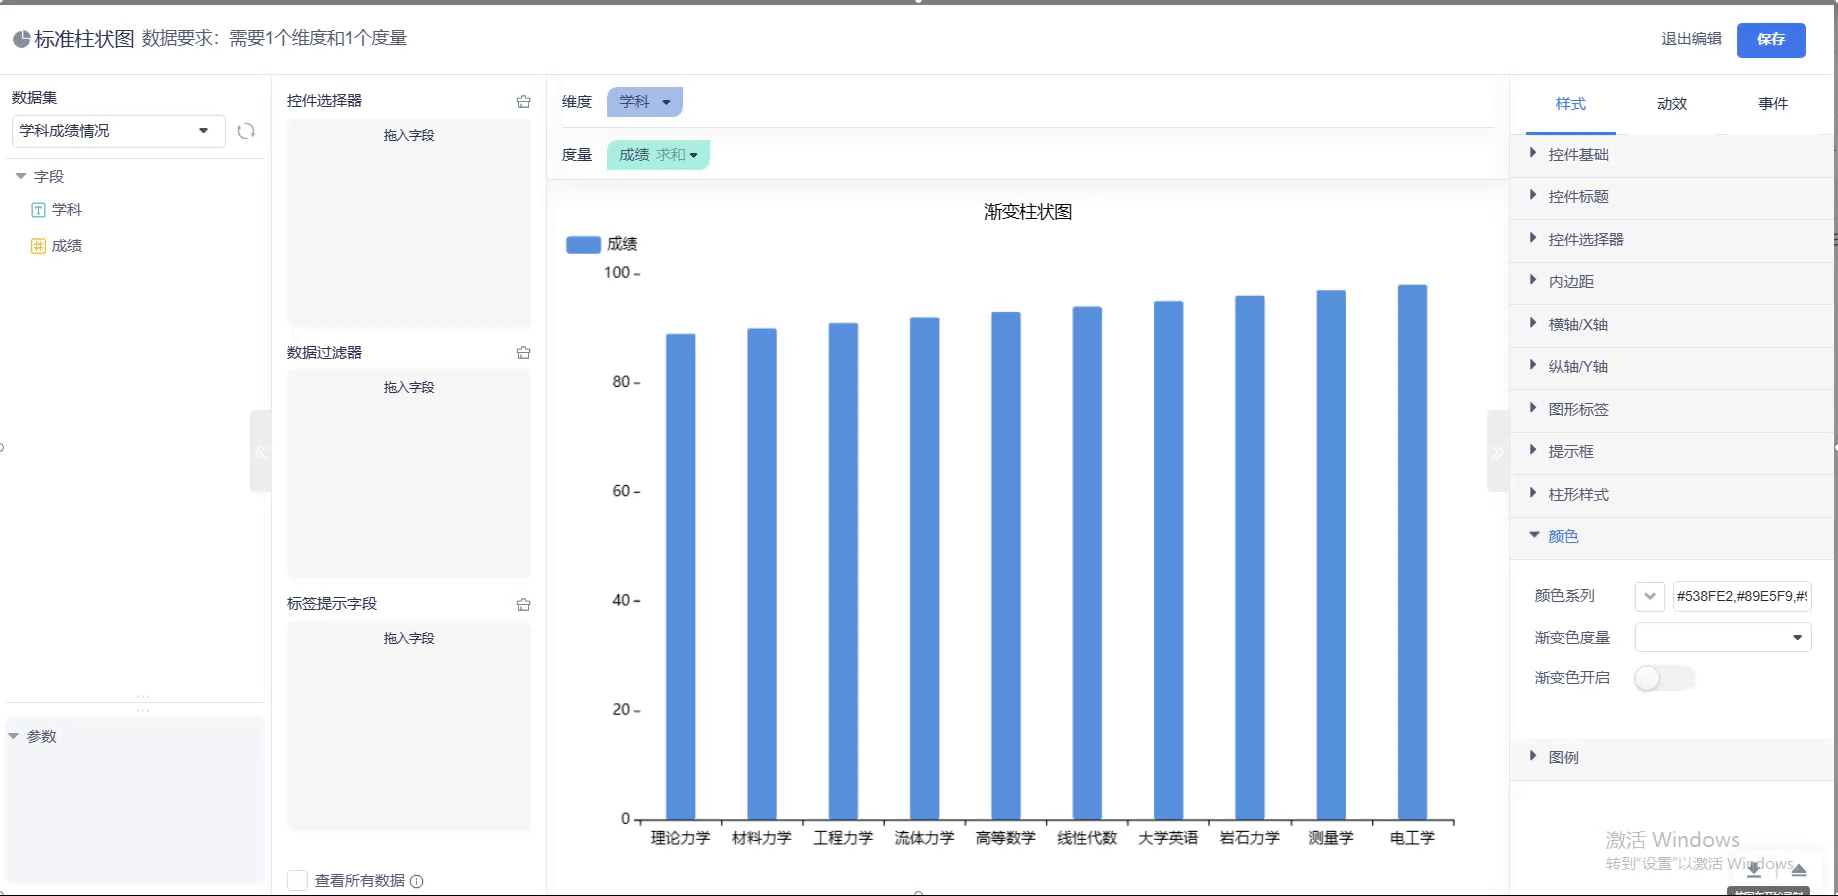Check the 查看所有数据 checkbox
Viewport: 1838px width, 896px height.
click(x=297, y=880)
